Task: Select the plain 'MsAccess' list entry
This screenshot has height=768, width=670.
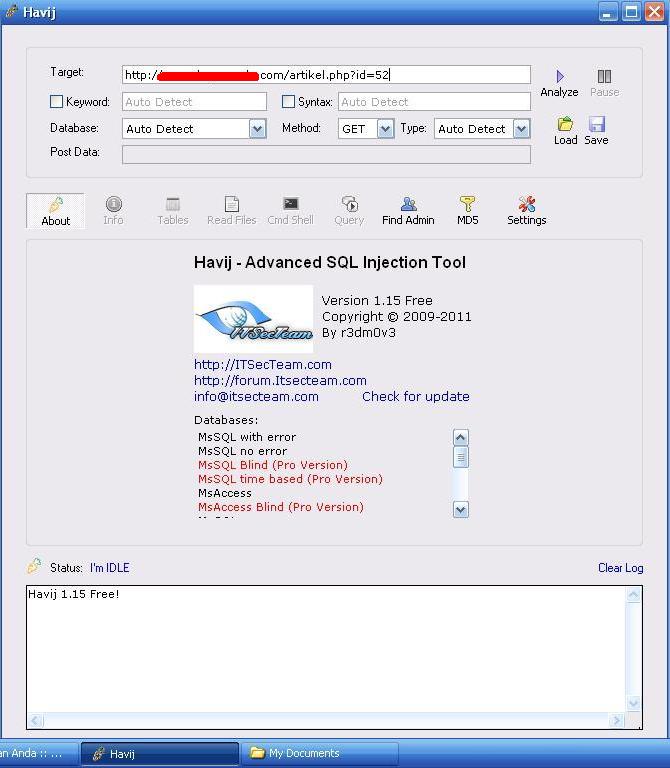Action: click(225, 493)
